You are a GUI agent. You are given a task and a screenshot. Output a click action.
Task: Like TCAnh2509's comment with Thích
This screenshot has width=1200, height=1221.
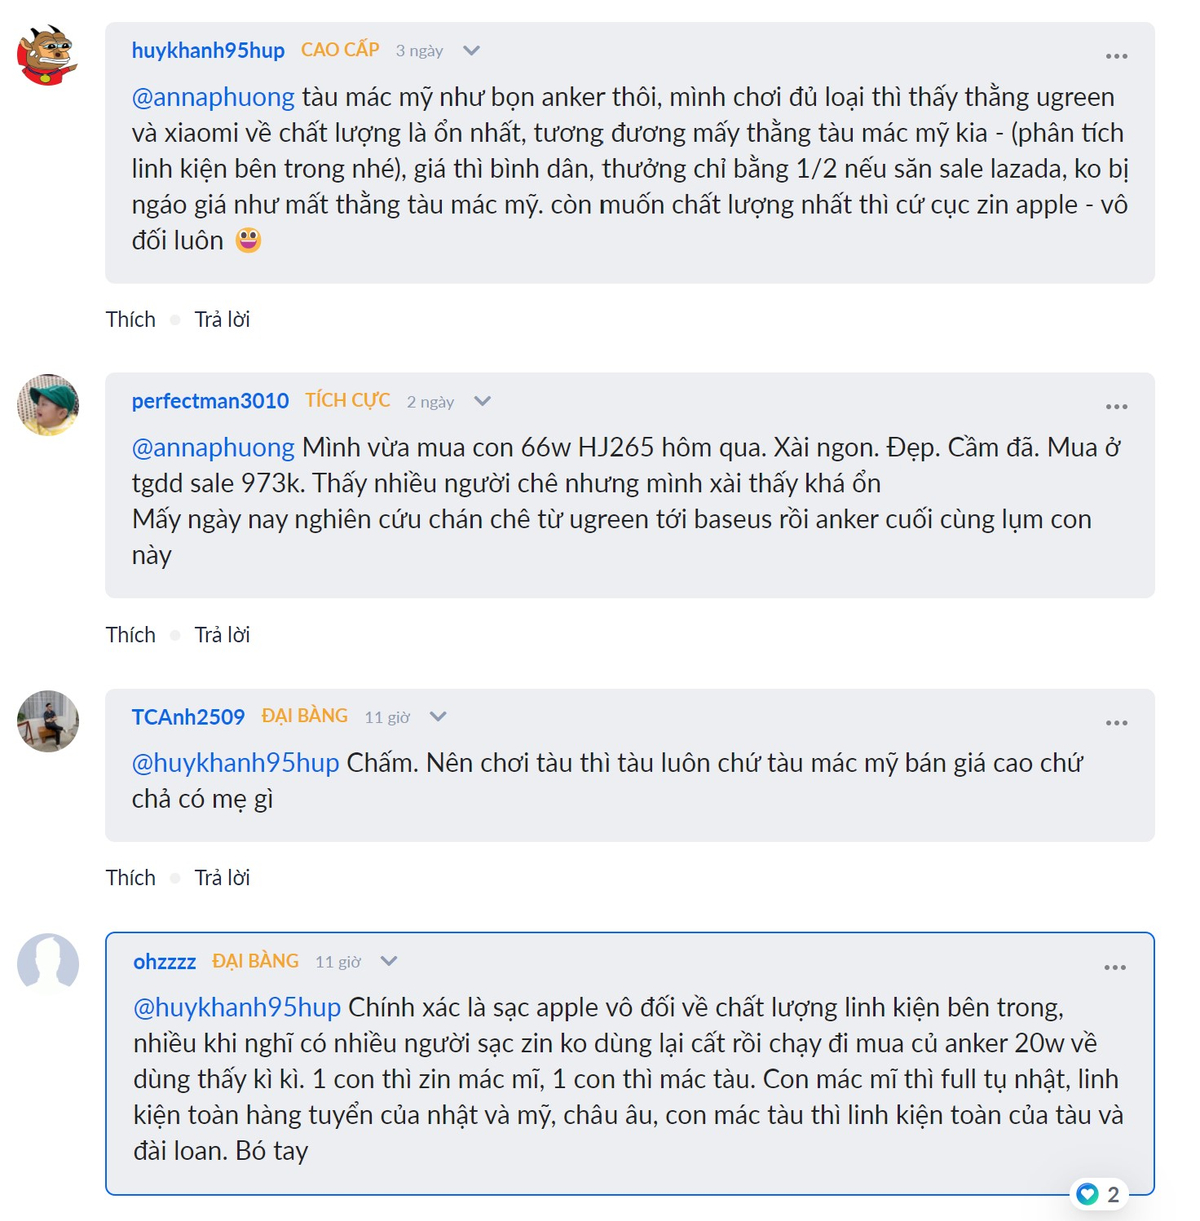pos(131,878)
